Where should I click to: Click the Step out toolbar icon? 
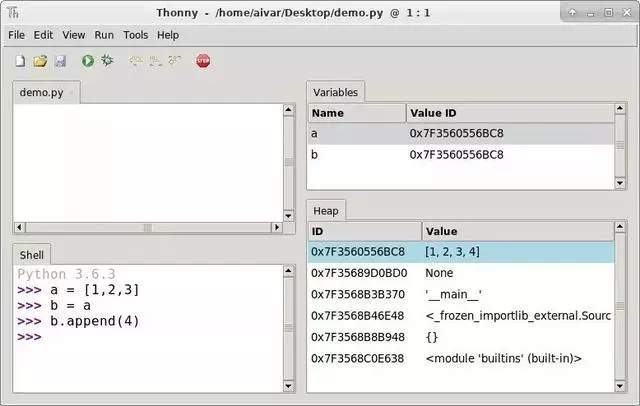(174, 61)
